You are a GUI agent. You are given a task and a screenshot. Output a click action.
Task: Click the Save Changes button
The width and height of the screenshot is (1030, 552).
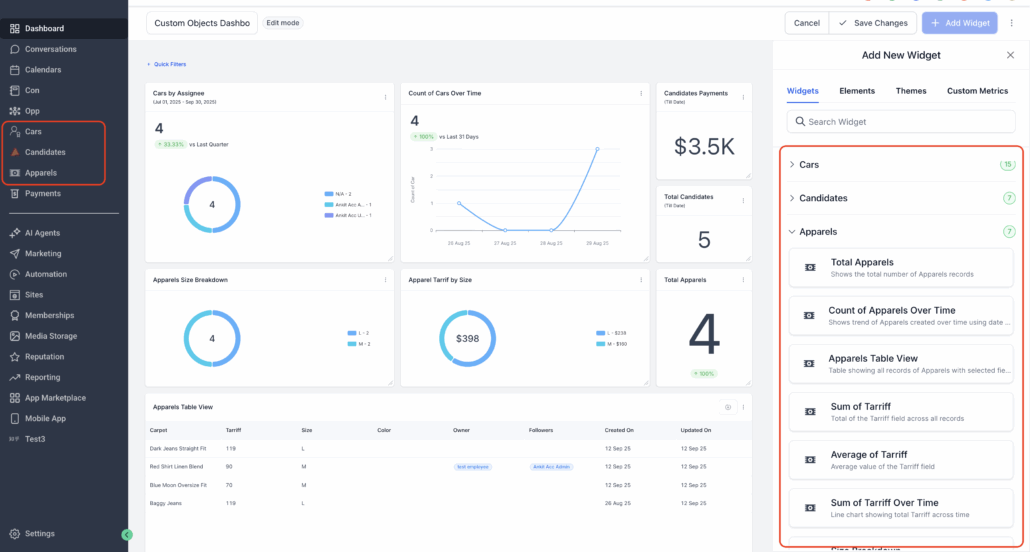(x=873, y=23)
